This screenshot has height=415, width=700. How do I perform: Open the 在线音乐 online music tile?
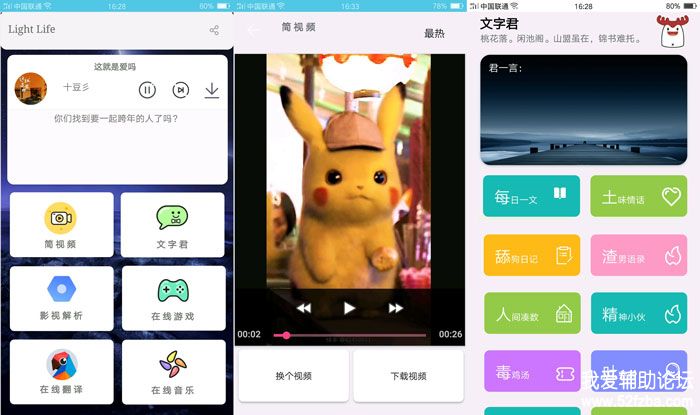click(172, 371)
